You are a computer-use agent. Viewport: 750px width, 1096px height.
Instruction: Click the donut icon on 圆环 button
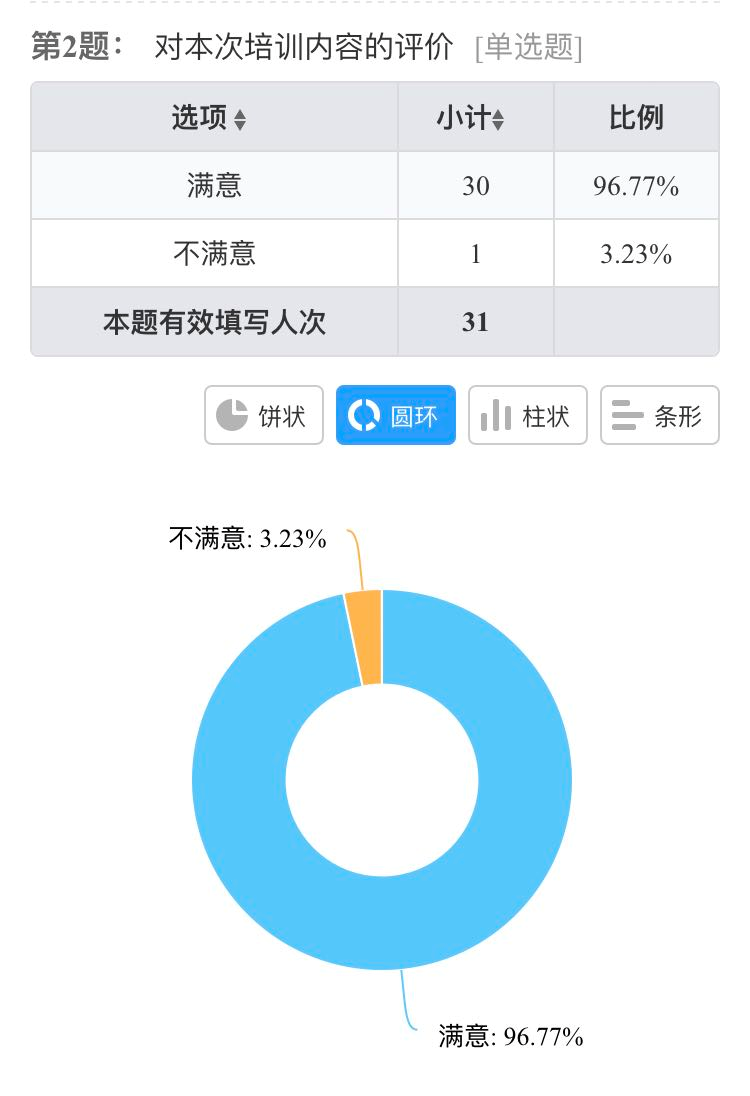pyautogui.click(x=363, y=415)
